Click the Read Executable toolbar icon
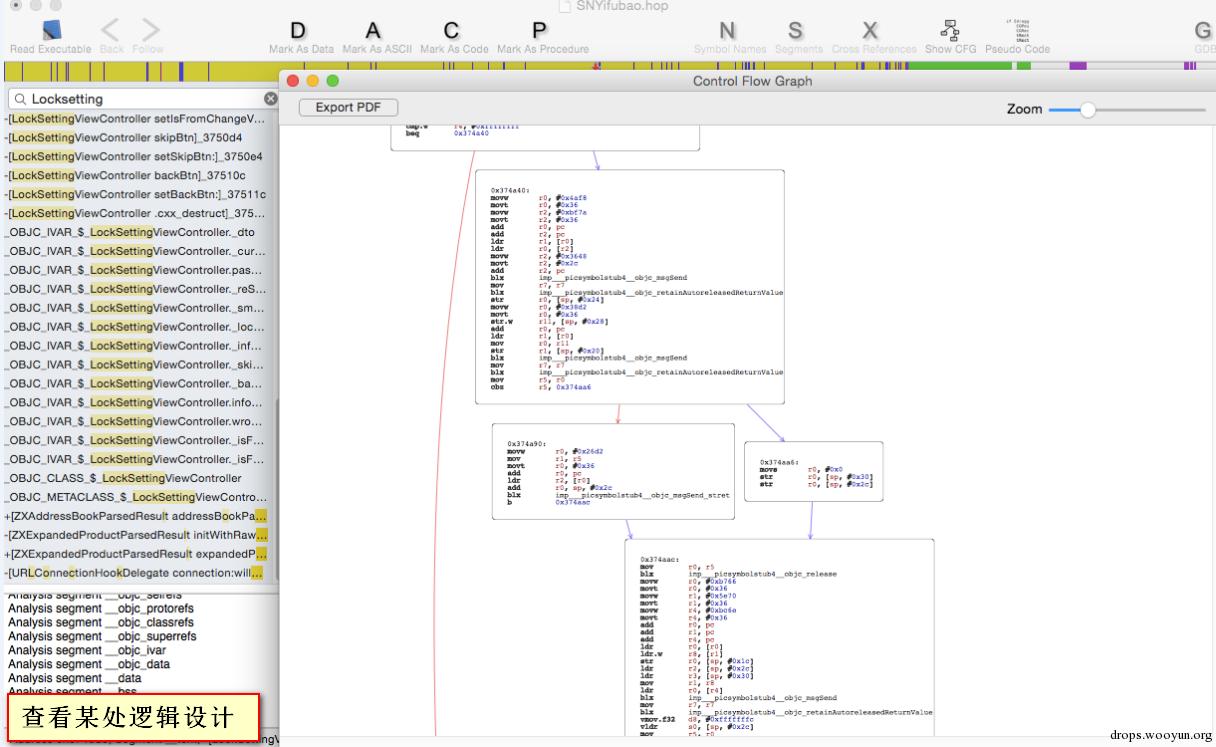This screenshot has width=1216, height=747. click(x=50, y=31)
